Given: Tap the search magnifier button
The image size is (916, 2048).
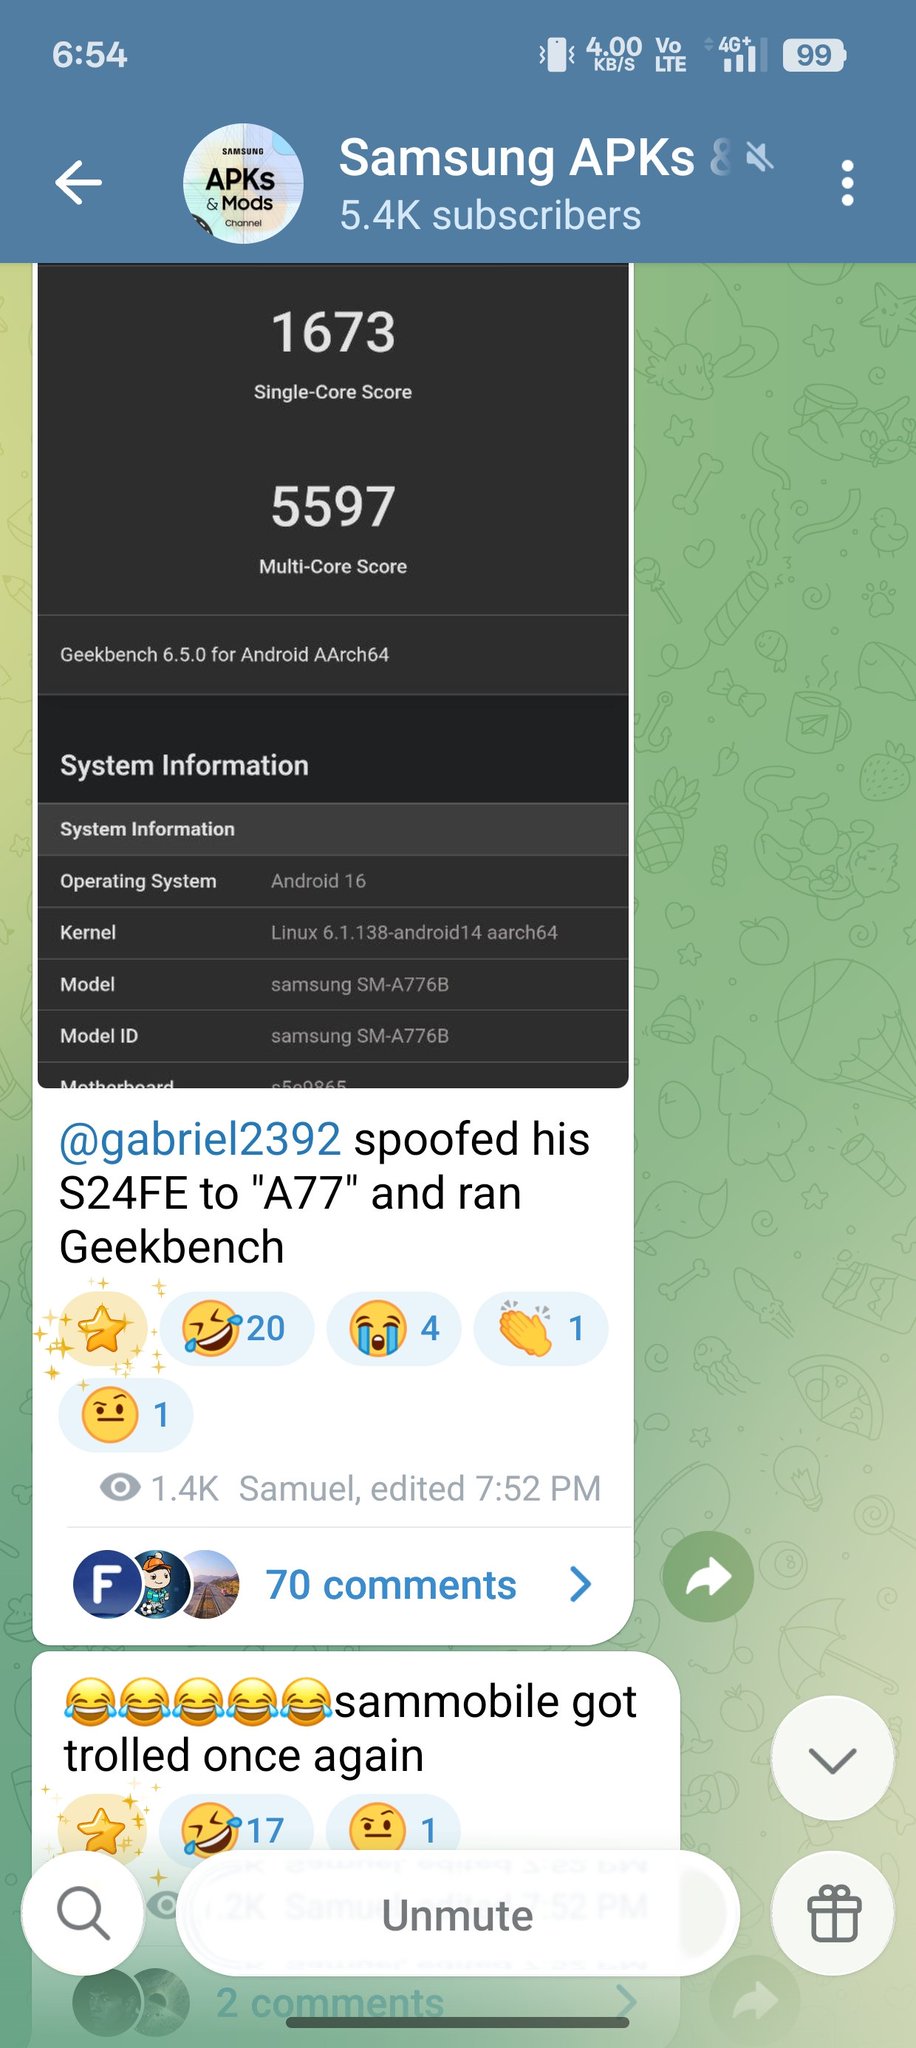Looking at the screenshot, I should click(82, 1913).
